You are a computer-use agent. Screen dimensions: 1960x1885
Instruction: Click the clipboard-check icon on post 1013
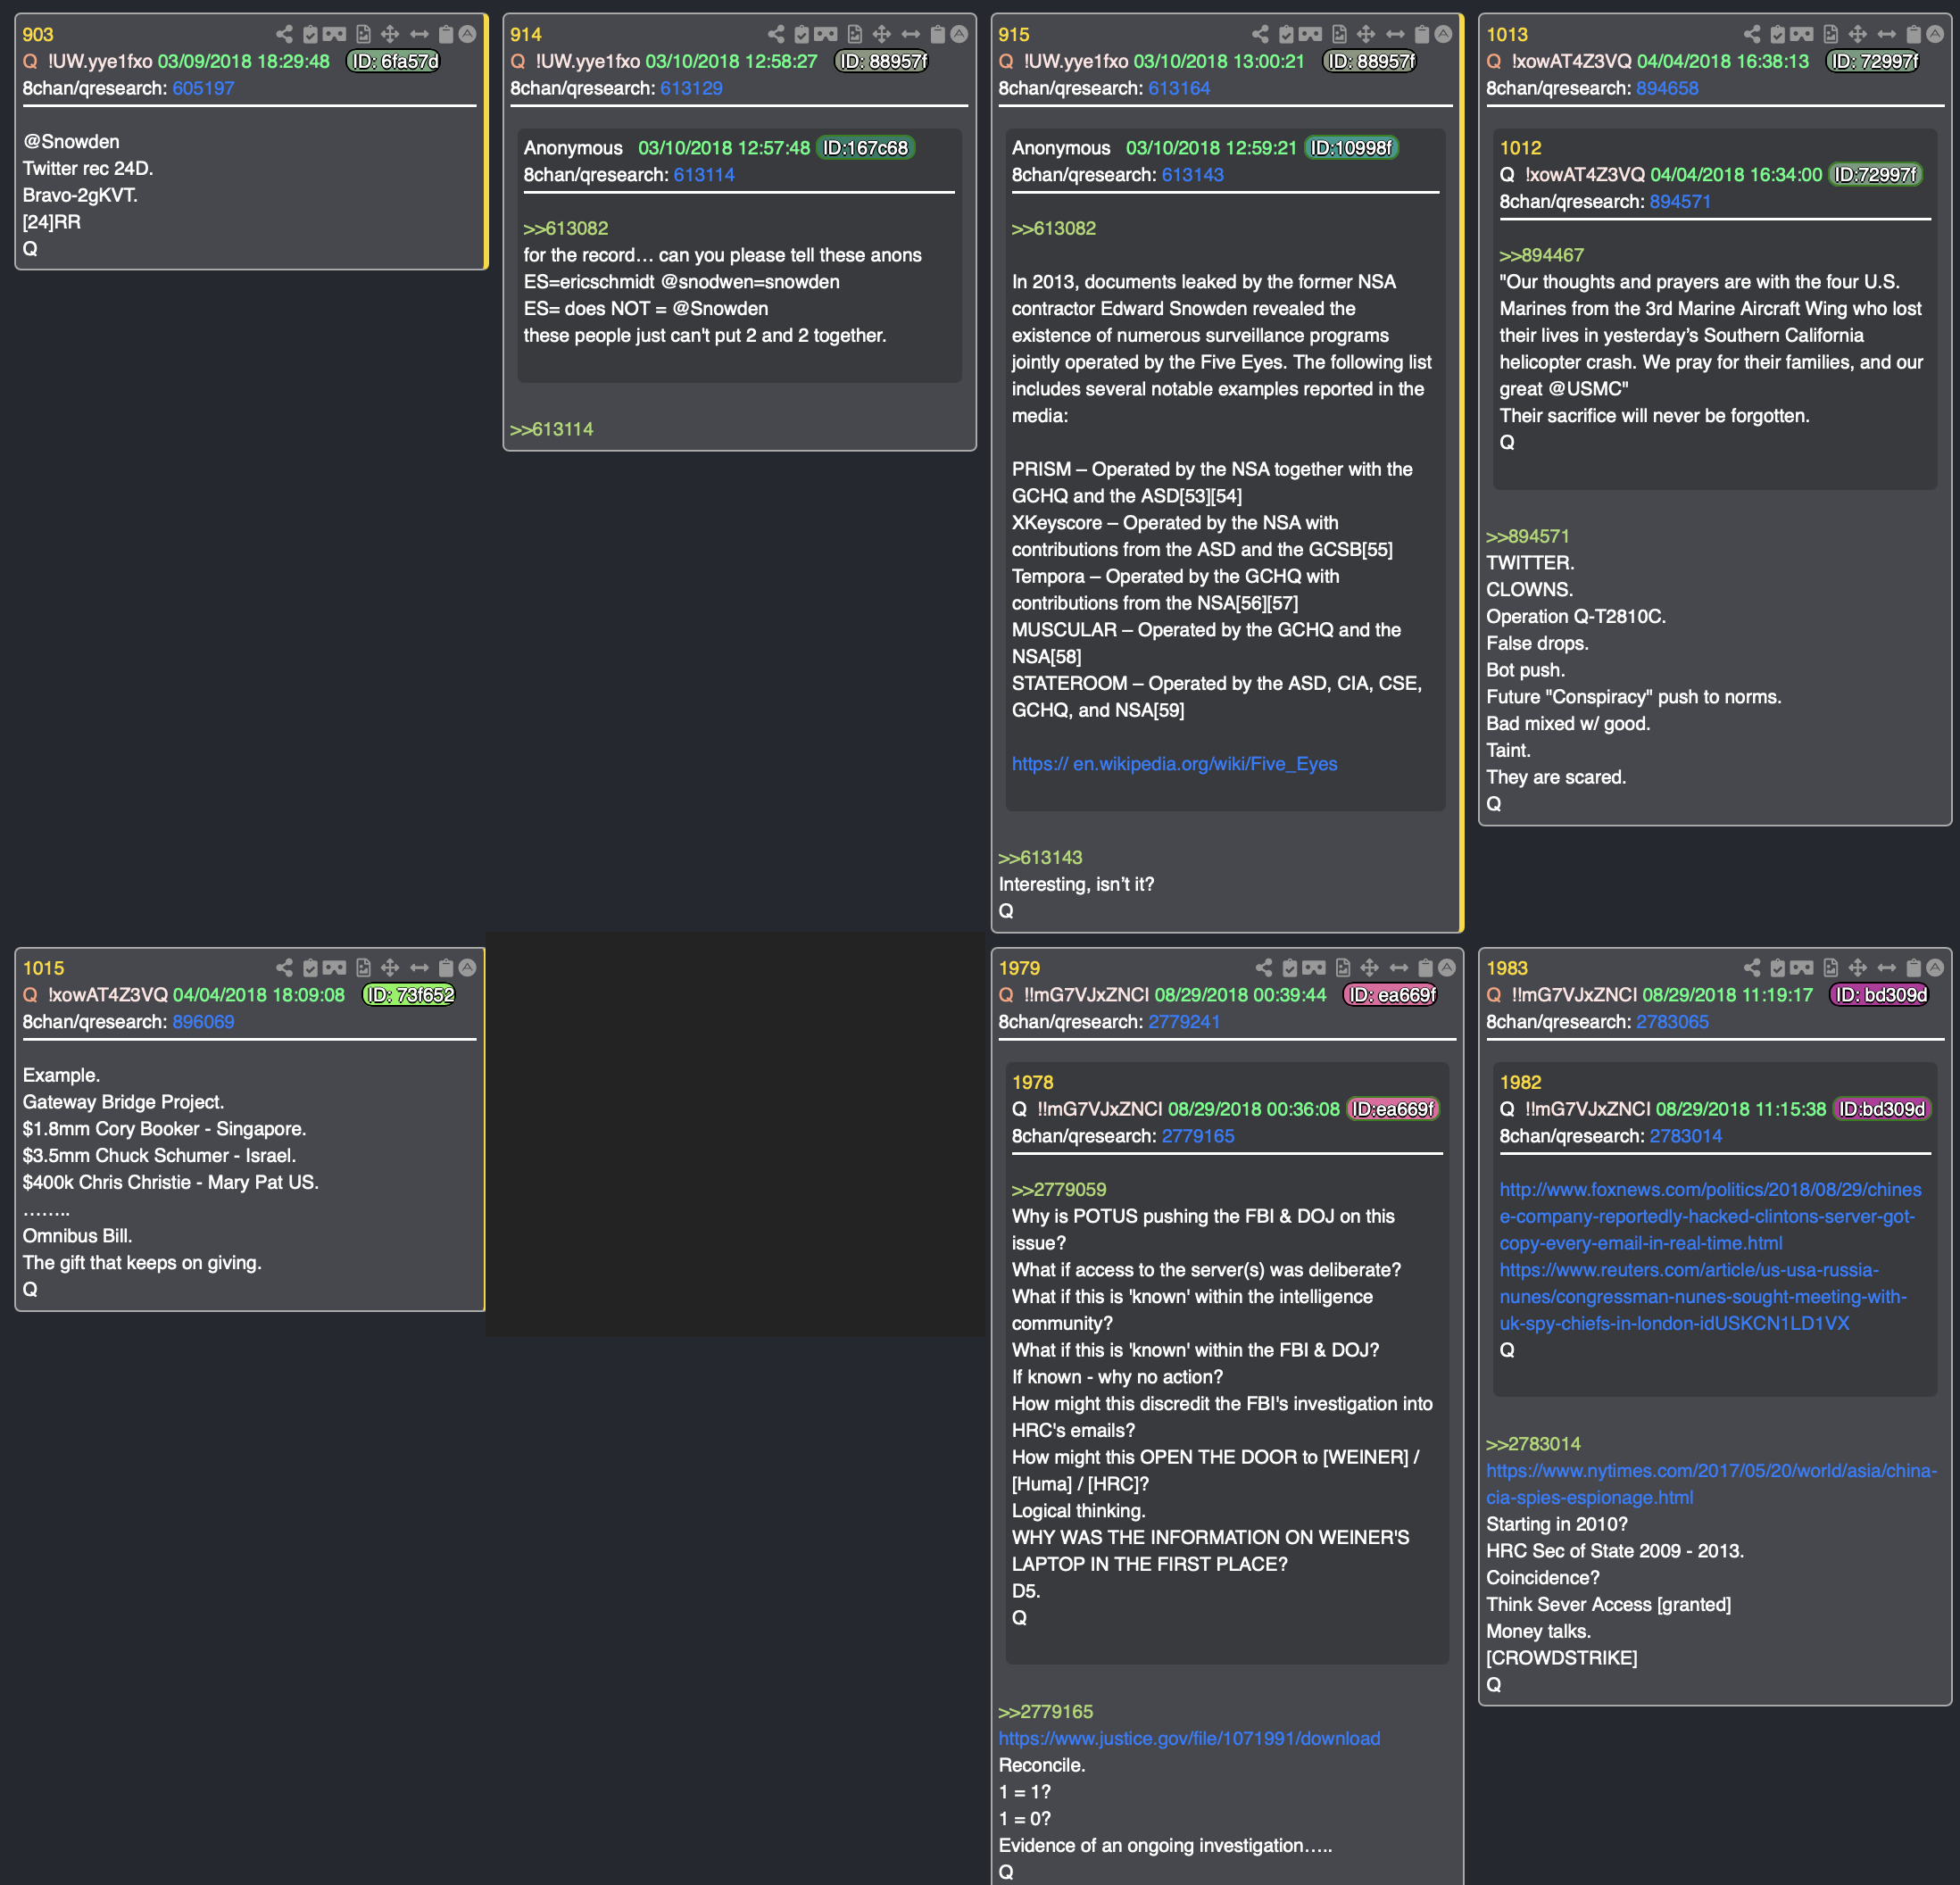pos(1778,35)
